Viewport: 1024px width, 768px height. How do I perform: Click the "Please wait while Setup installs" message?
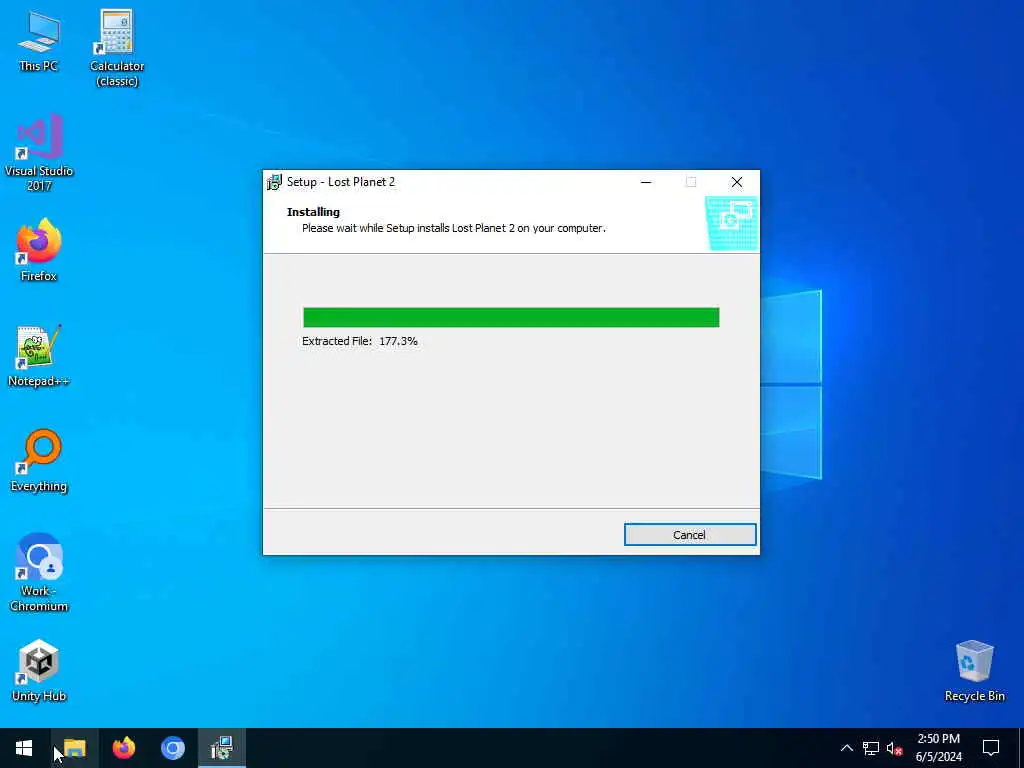pyautogui.click(x=454, y=228)
